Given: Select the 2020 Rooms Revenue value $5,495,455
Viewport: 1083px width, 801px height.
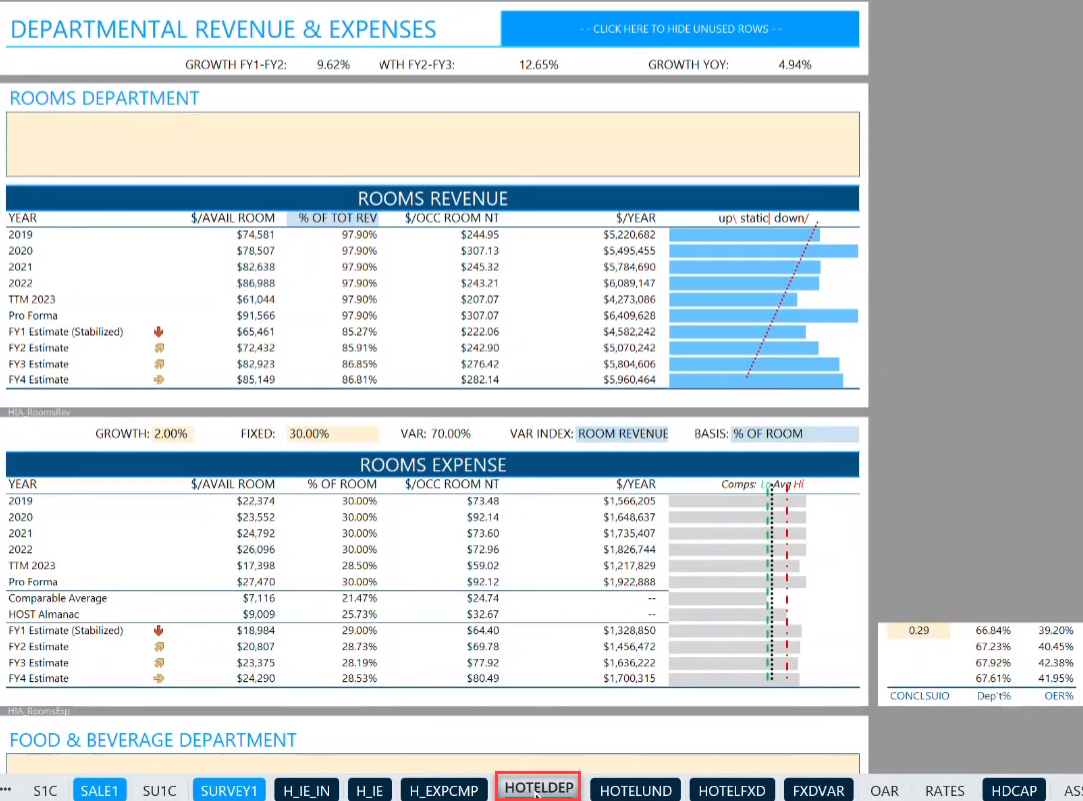Looking at the screenshot, I should 629,251.
